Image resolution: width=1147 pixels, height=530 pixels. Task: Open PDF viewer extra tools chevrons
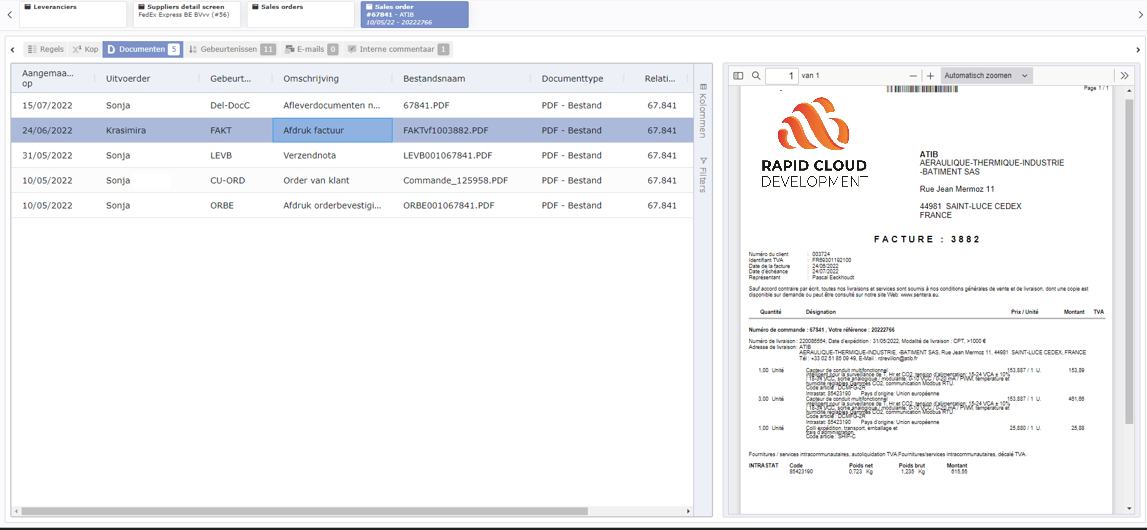(1125, 76)
